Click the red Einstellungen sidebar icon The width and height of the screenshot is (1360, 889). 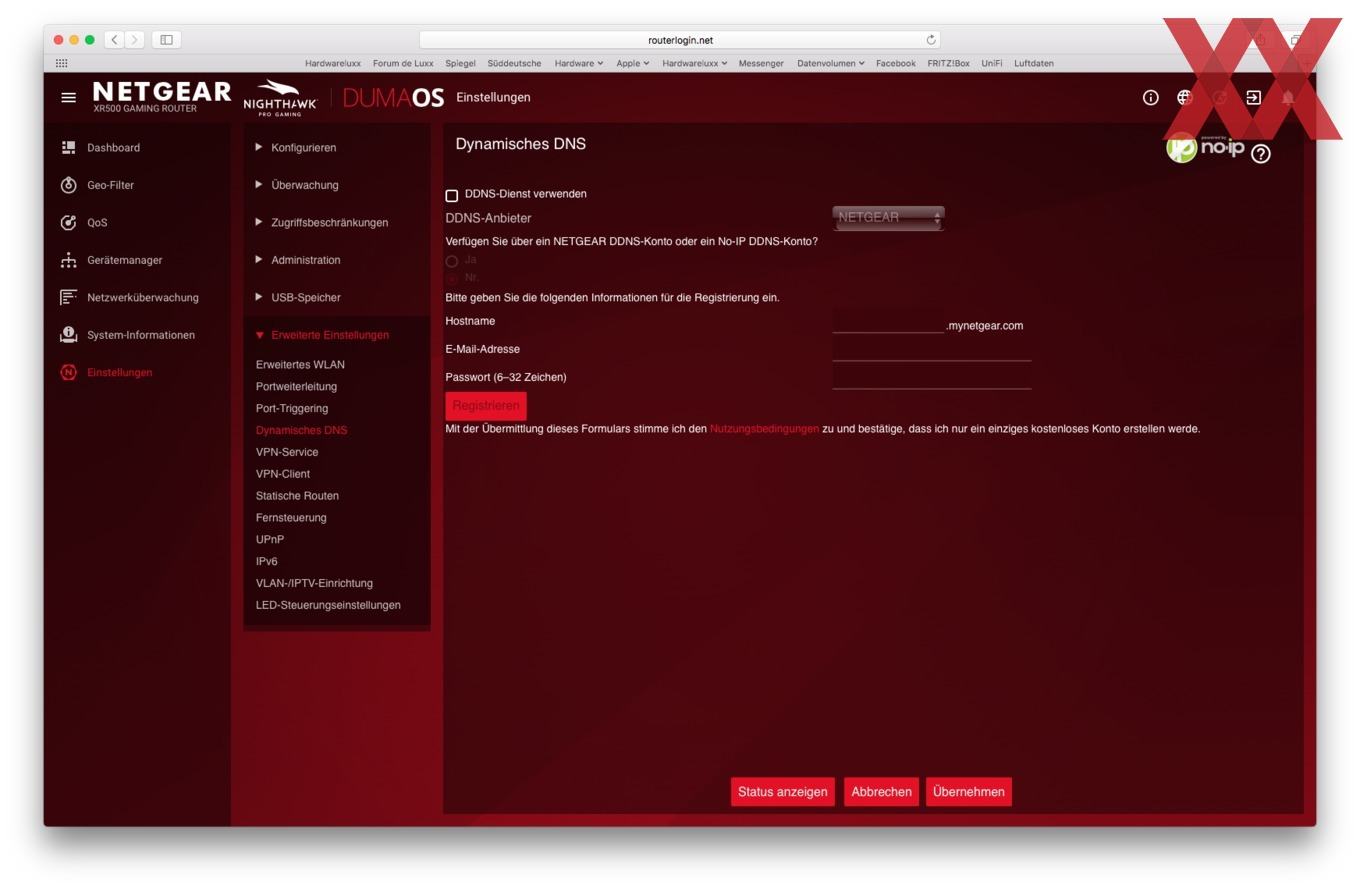(68, 372)
